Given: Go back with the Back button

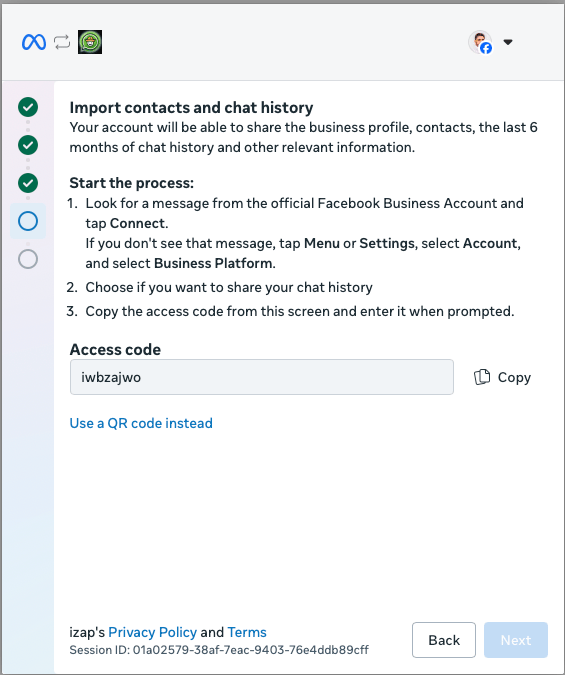Looking at the screenshot, I should click(444, 640).
